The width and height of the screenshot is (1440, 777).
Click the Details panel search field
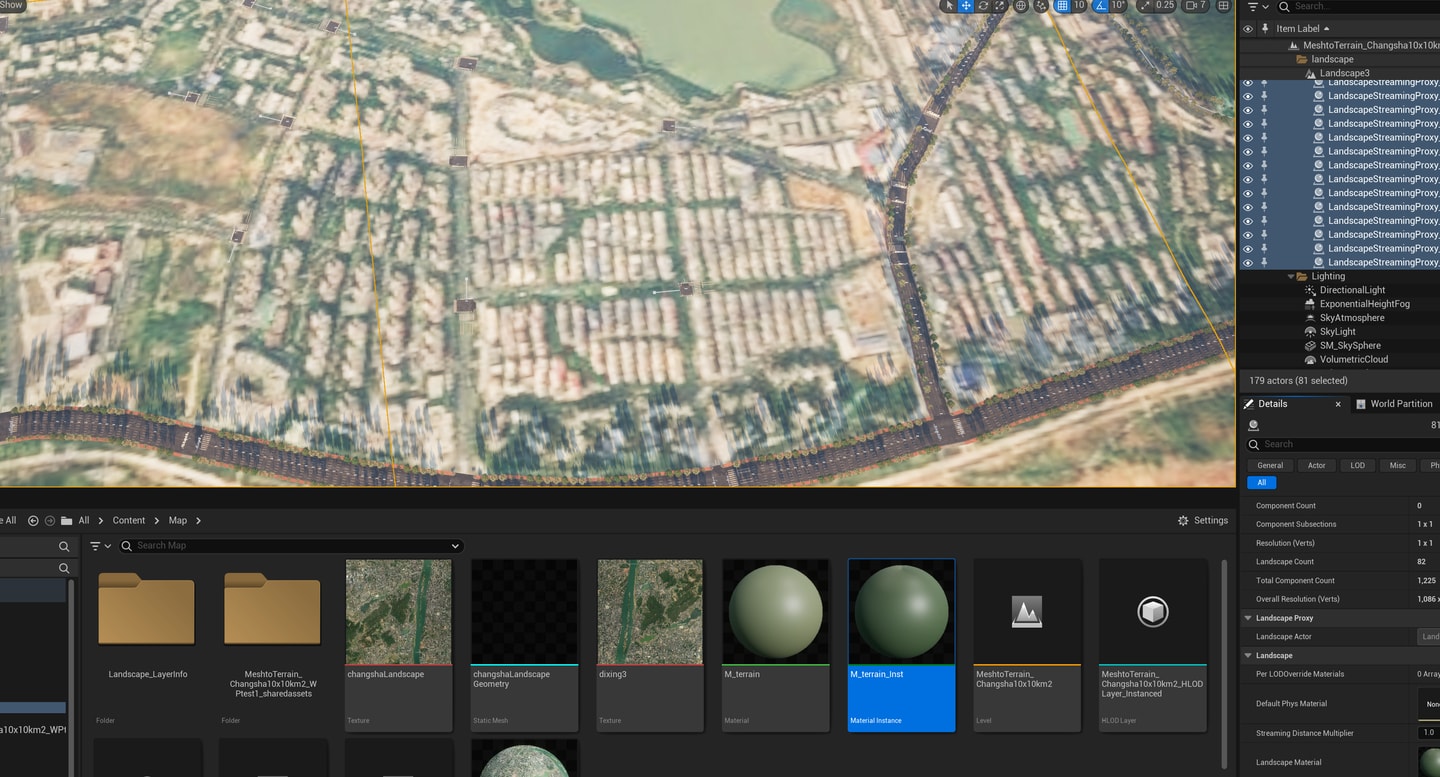point(1343,444)
